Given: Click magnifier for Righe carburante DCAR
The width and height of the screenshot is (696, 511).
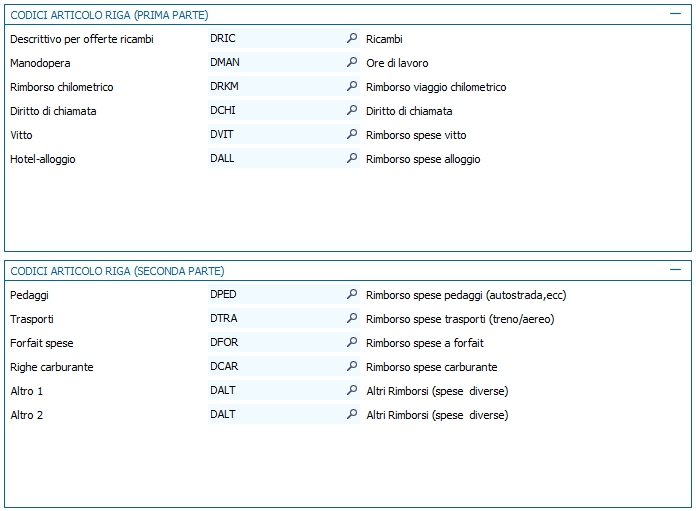Looking at the screenshot, I should point(351,367).
